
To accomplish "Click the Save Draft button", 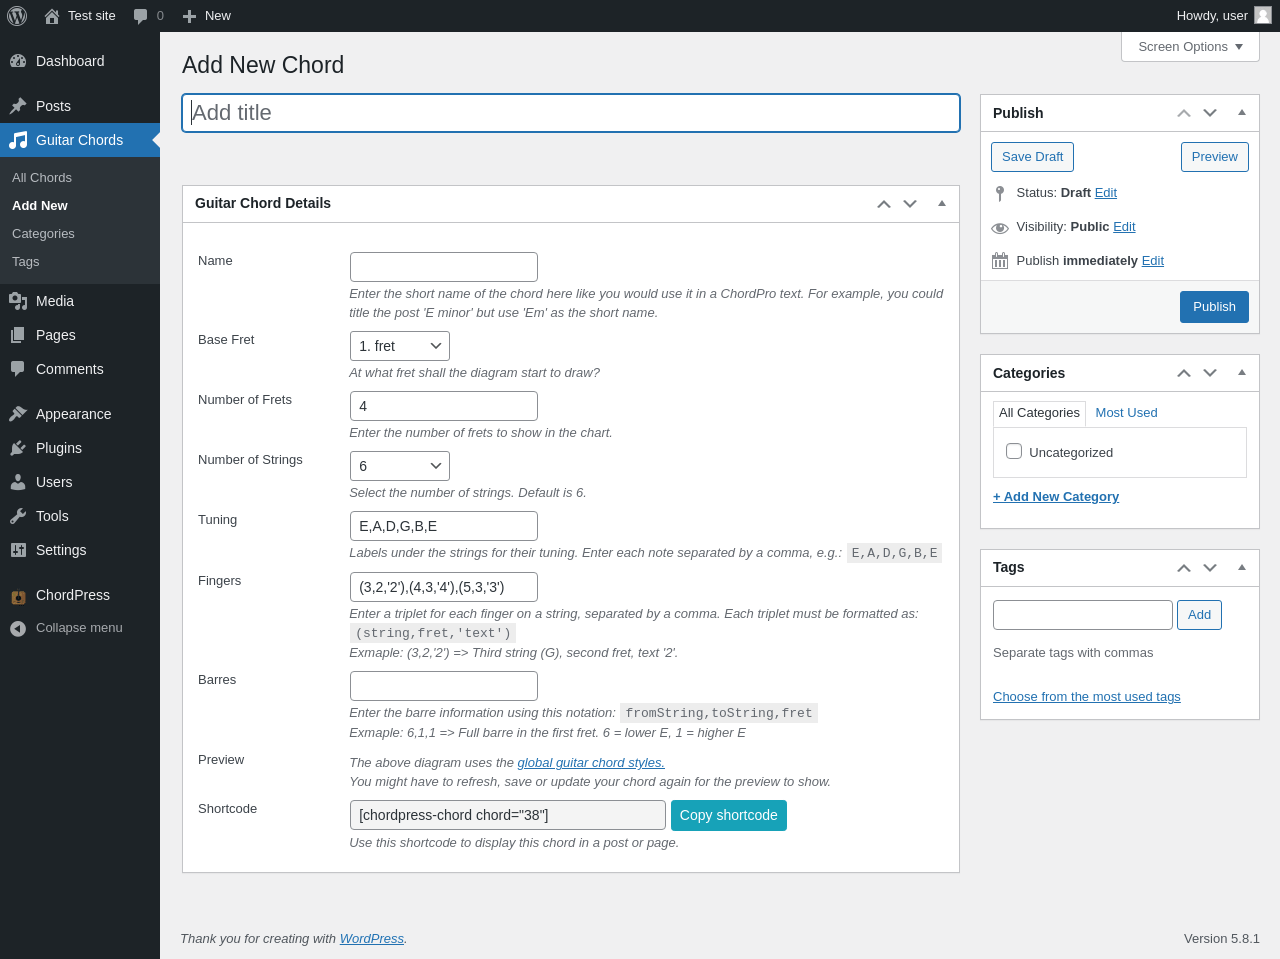I will click(1032, 157).
